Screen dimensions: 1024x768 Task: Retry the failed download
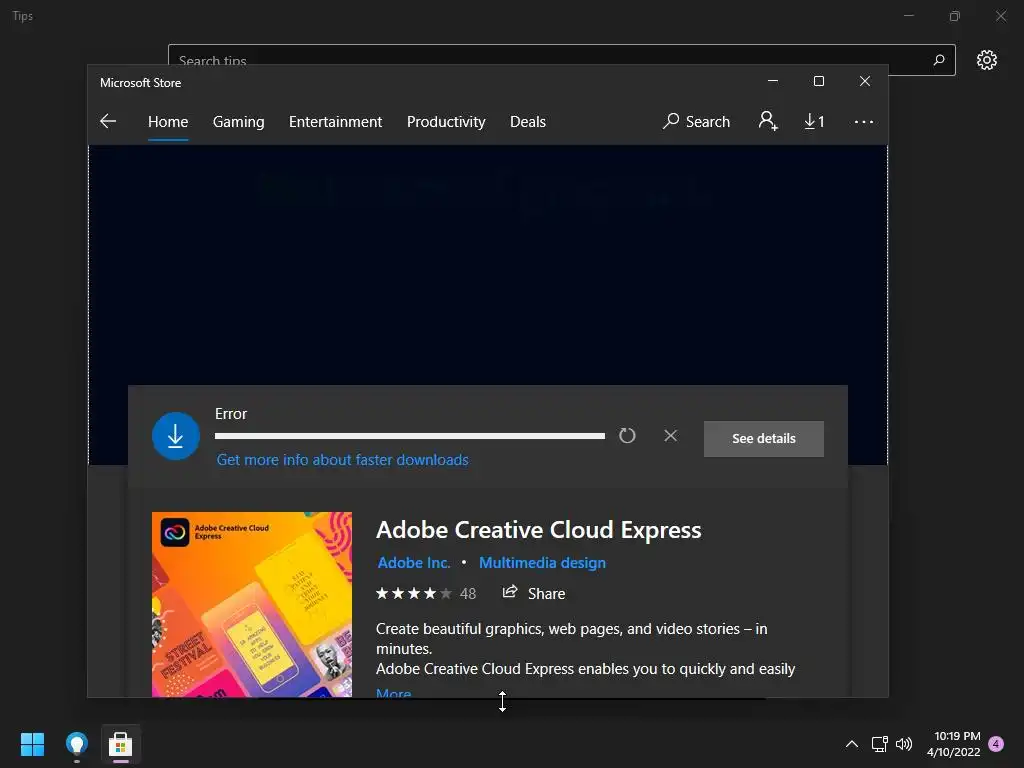[x=627, y=436]
